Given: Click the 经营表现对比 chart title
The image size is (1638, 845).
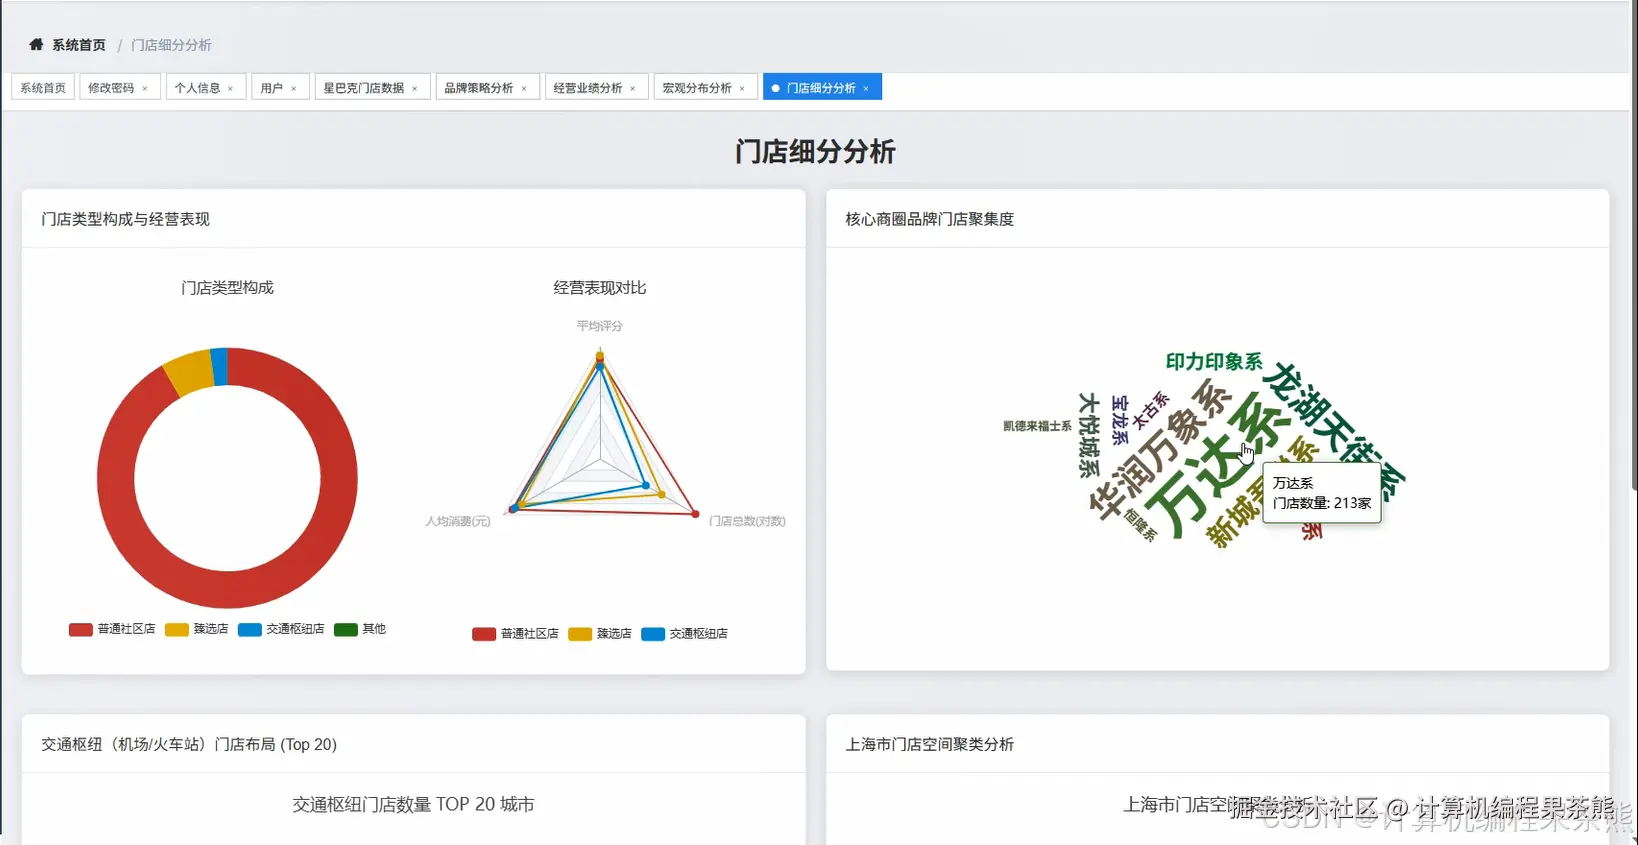Looking at the screenshot, I should 600,288.
